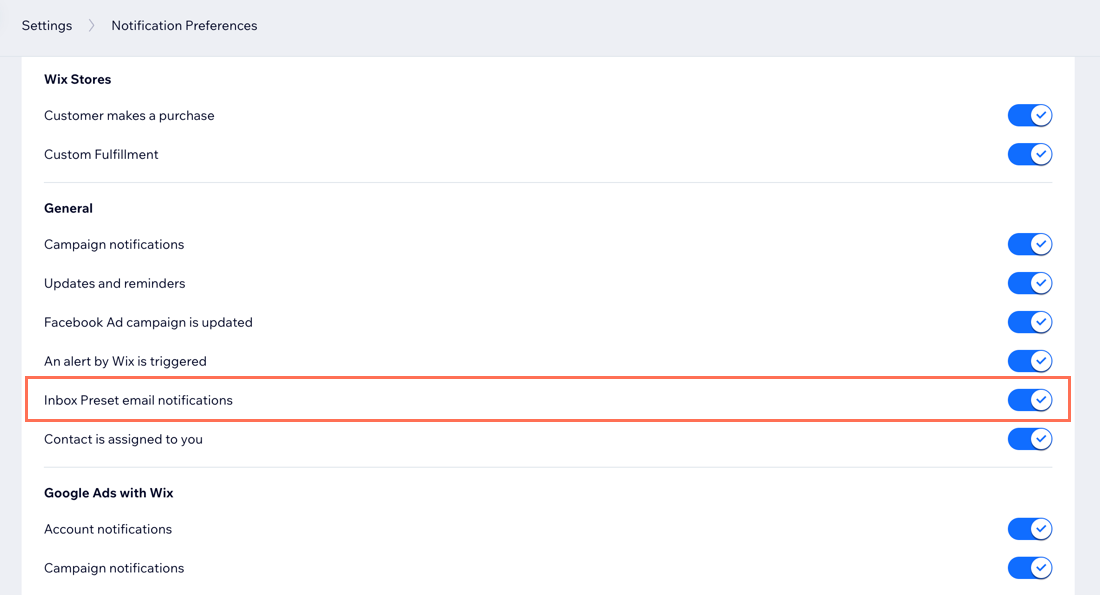Toggle Customer makes a purchase notification
The width and height of the screenshot is (1100, 595).
[1030, 115]
